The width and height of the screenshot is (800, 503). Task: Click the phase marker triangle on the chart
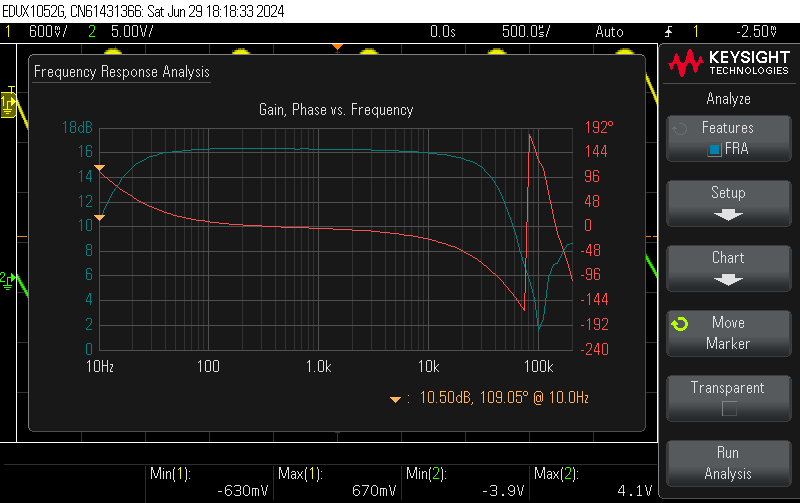[99, 168]
